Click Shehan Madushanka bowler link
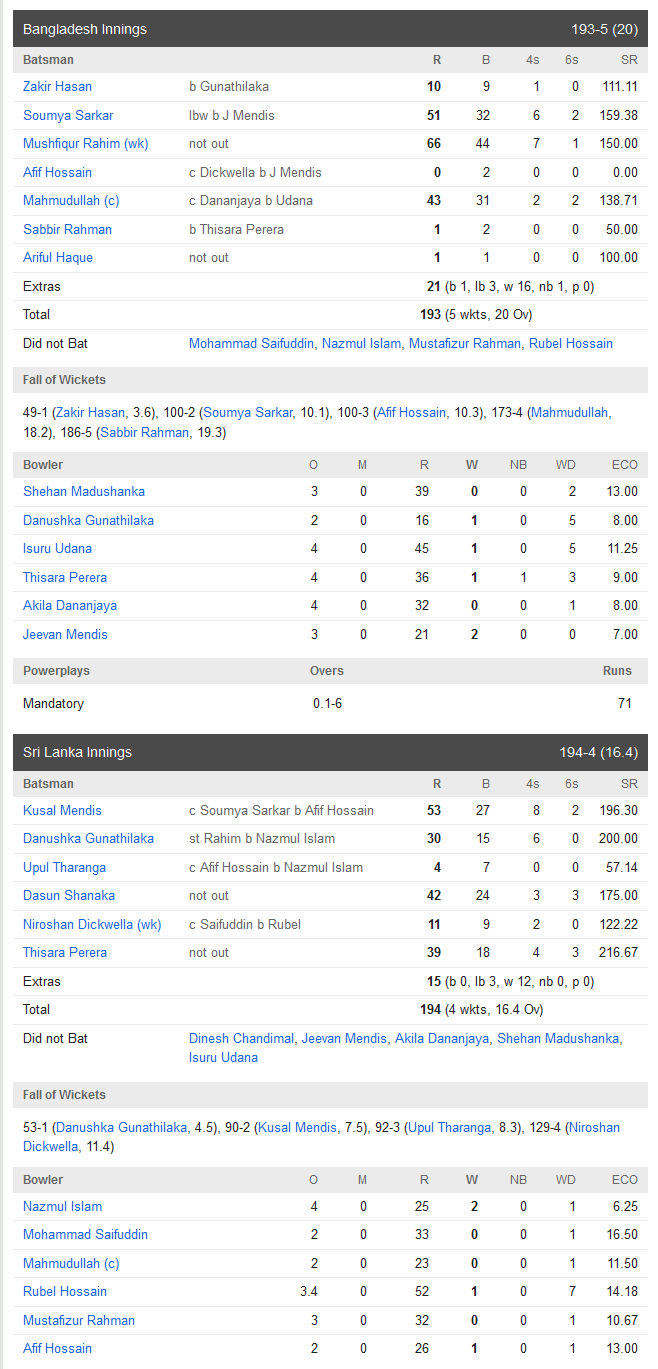Screen dimensions: 658x1369 point(84,492)
